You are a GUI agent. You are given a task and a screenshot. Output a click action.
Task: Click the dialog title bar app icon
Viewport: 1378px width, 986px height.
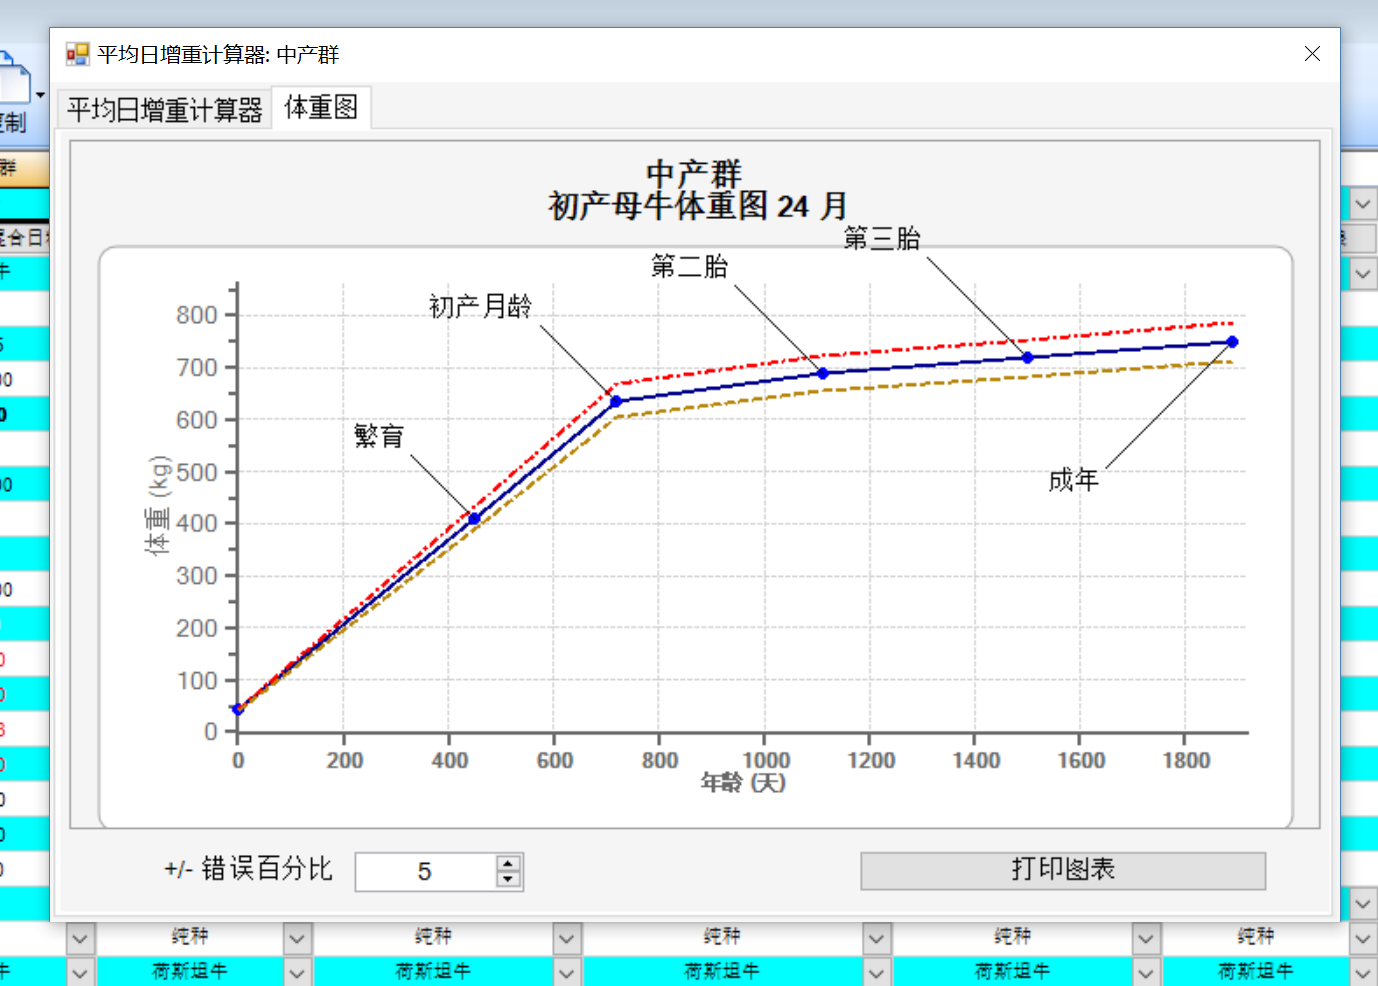point(77,54)
